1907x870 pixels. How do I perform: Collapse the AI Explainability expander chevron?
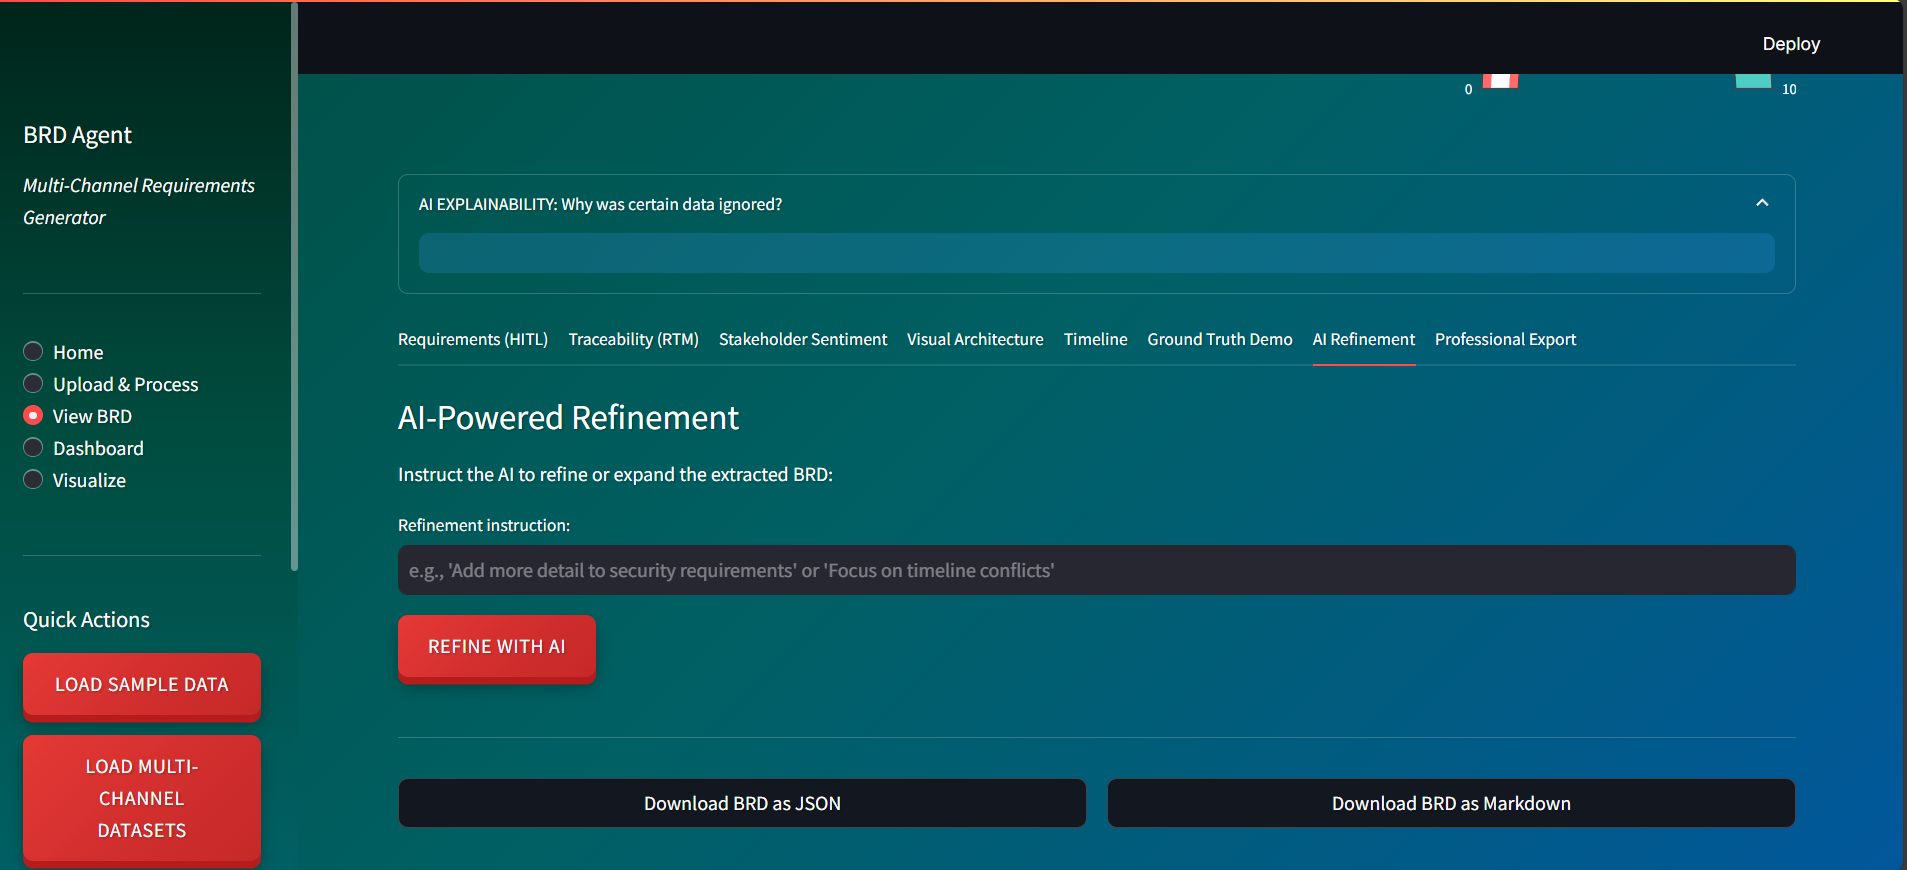pyautogui.click(x=1761, y=203)
